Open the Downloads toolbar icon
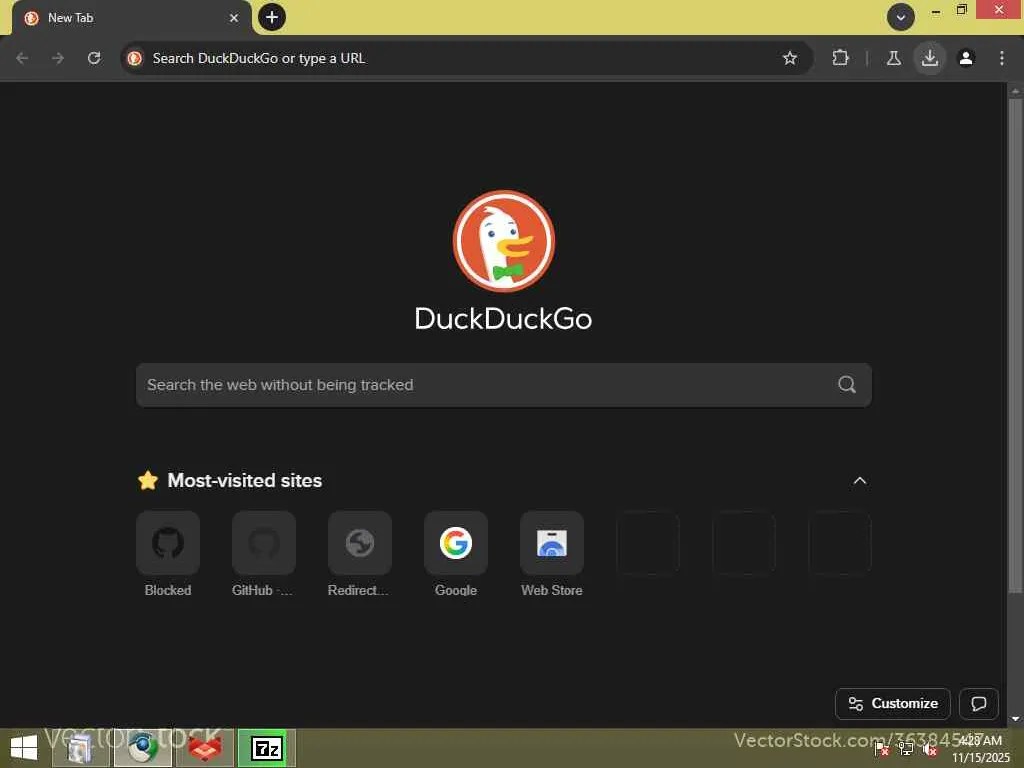This screenshot has width=1024, height=768. (929, 58)
